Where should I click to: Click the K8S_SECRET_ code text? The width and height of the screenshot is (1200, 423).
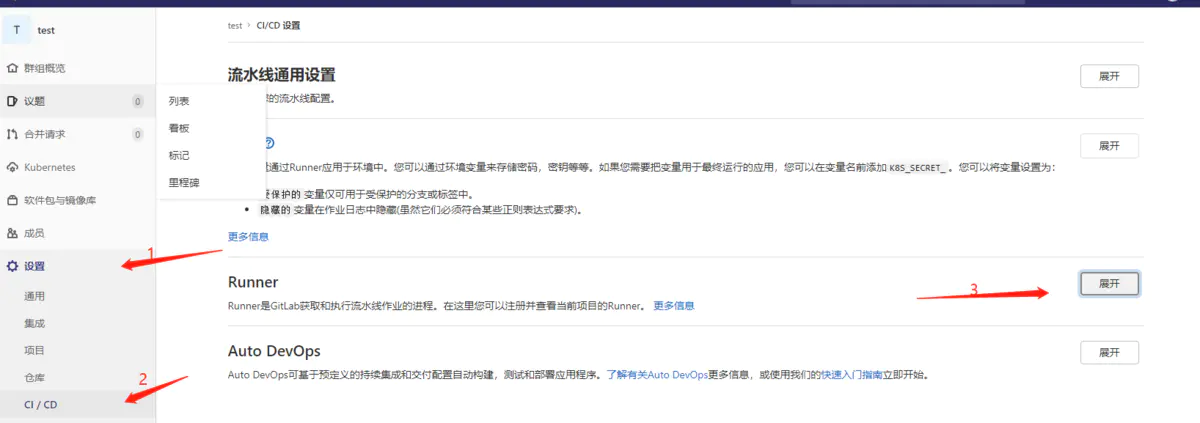pyautogui.click(x=918, y=168)
